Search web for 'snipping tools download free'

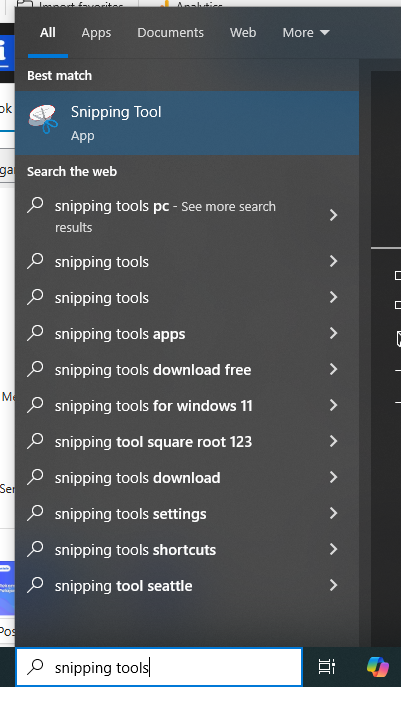click(x=187, y=370)
